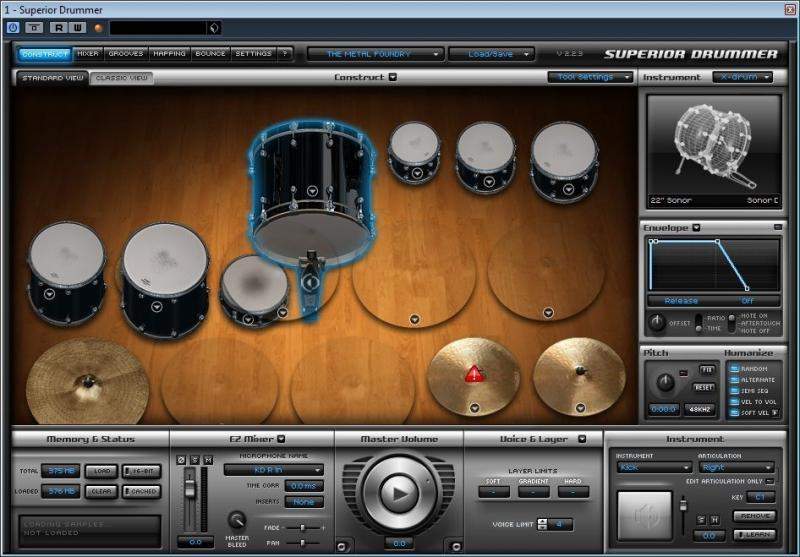Click the bottom-left corner icon of Master Volume

[341, 547]
